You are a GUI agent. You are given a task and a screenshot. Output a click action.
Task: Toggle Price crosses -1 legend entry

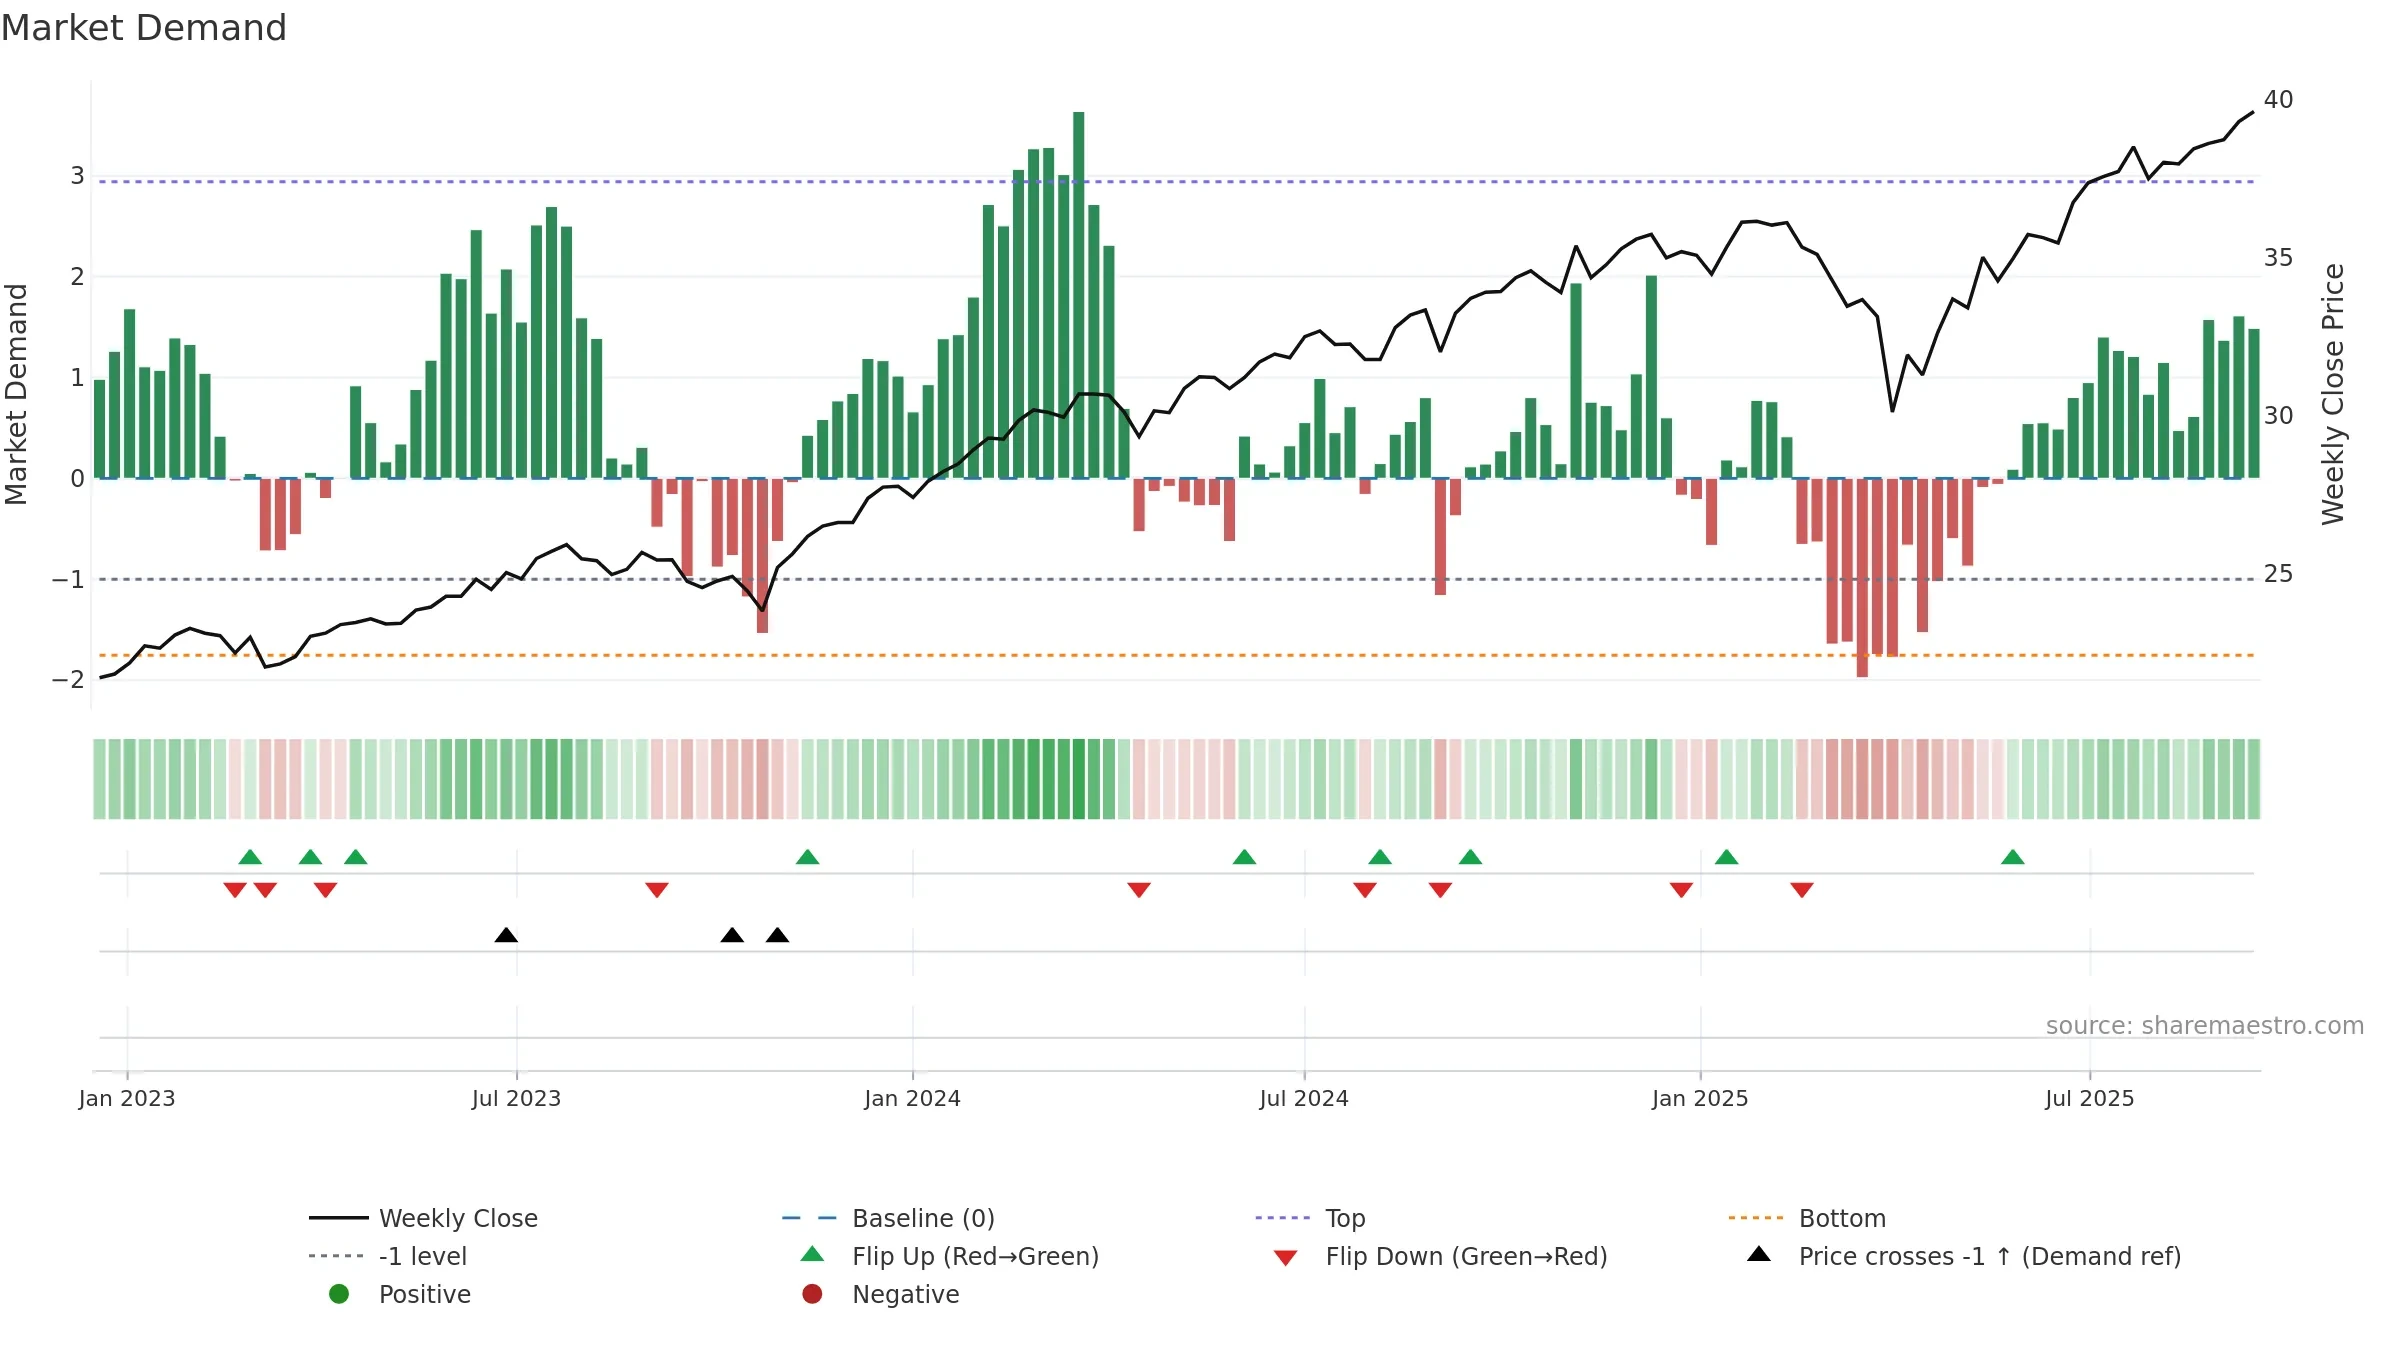[1964, 1256]
